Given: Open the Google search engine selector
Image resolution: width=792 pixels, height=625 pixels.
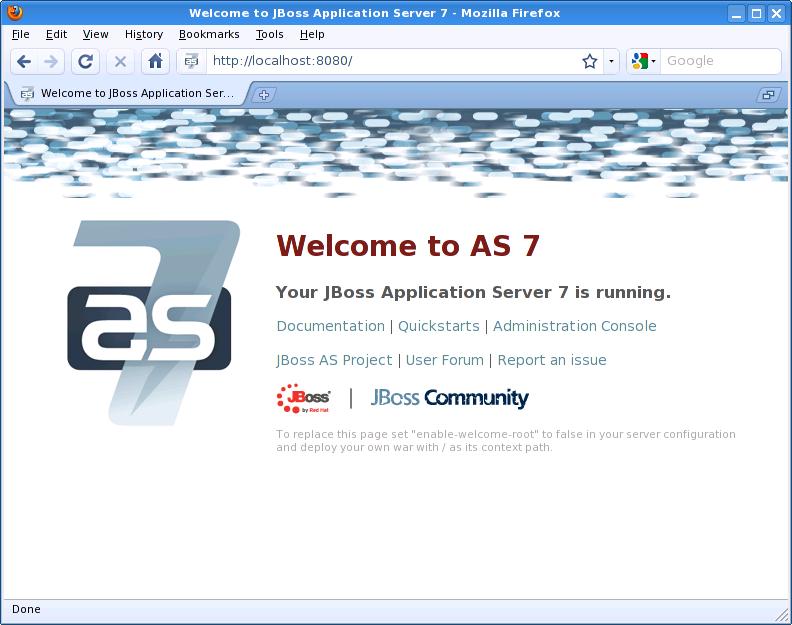Looking at the screenshot, I should (x=644, y=62).
